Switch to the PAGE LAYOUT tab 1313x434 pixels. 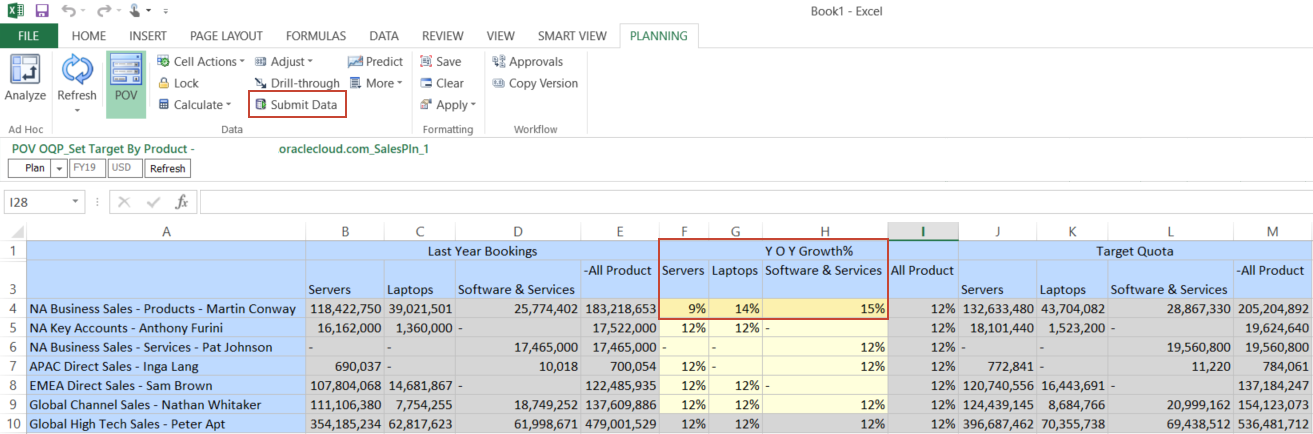(x=226, y=36)
